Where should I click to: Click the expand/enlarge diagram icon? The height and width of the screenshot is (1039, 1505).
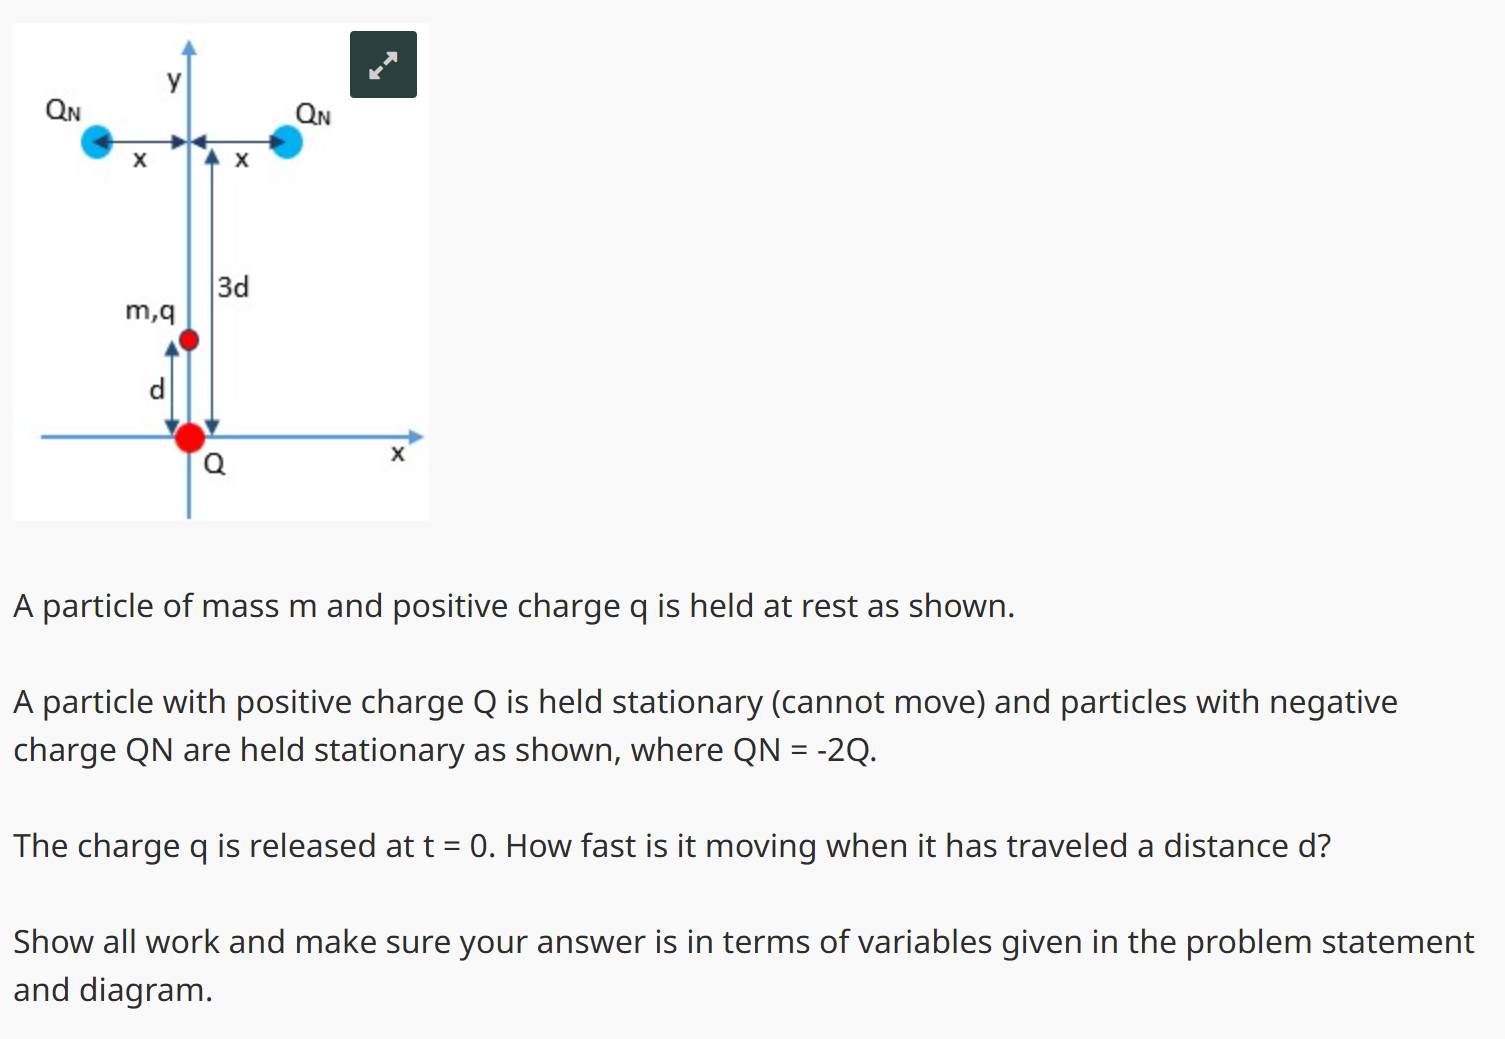(x=383, y=63)
